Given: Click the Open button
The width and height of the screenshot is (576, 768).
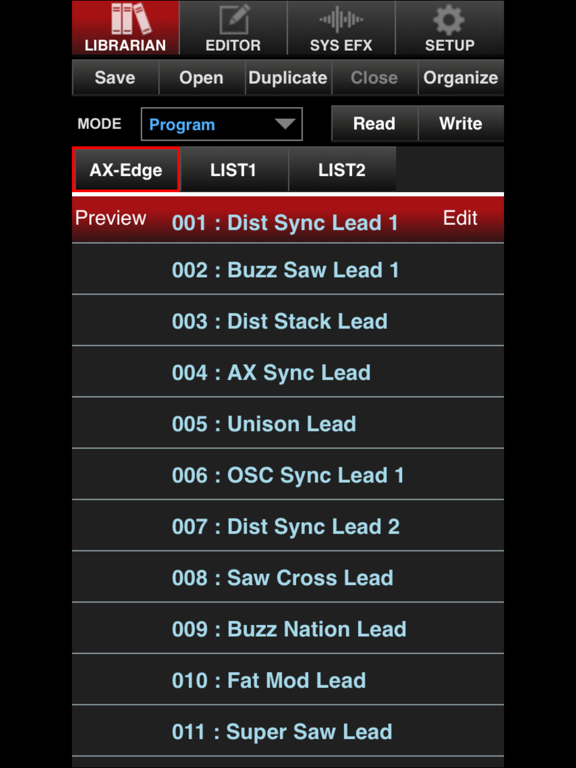Looking at the screenshot, I should (x=201, y=77).
